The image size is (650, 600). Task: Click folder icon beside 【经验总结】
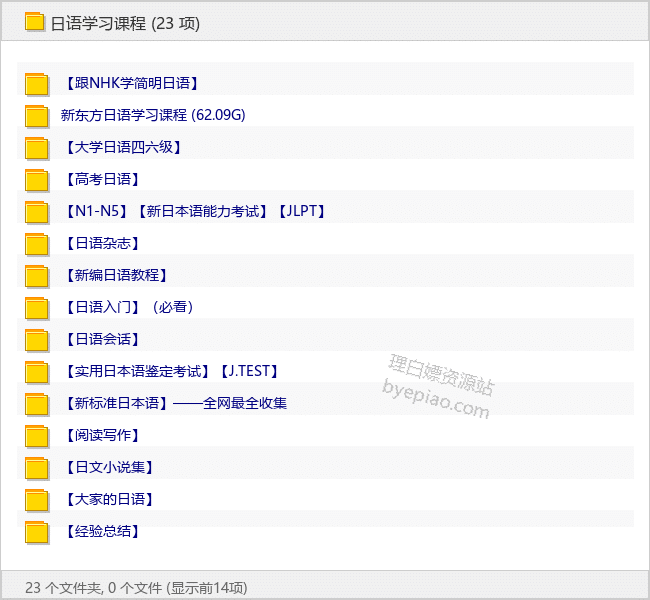(x=36, y=532)
